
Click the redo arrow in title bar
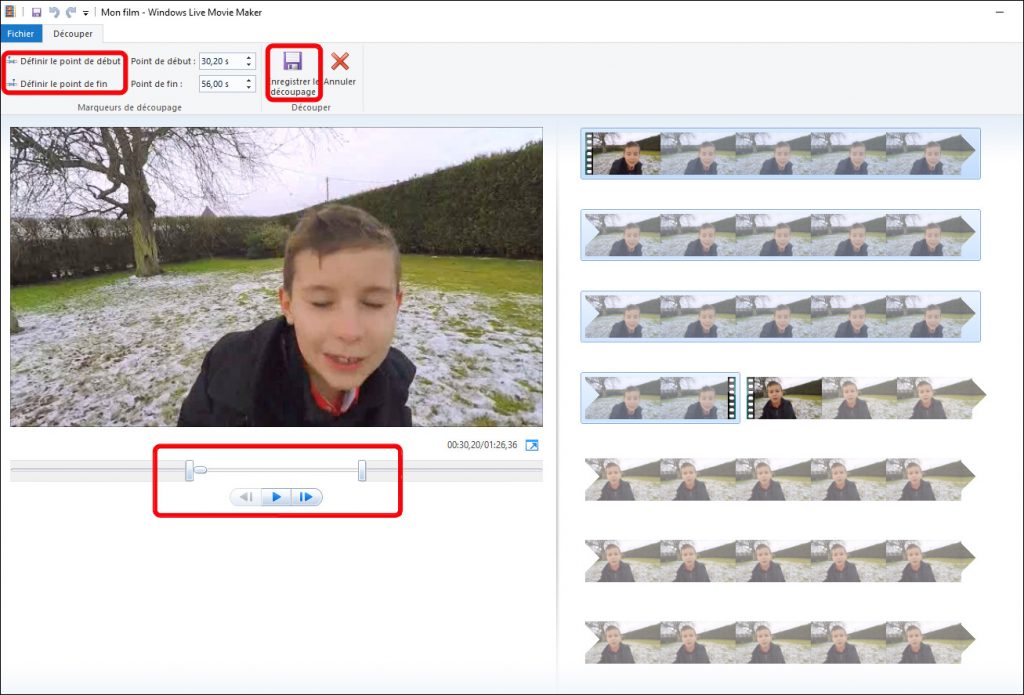pos(69,12)
